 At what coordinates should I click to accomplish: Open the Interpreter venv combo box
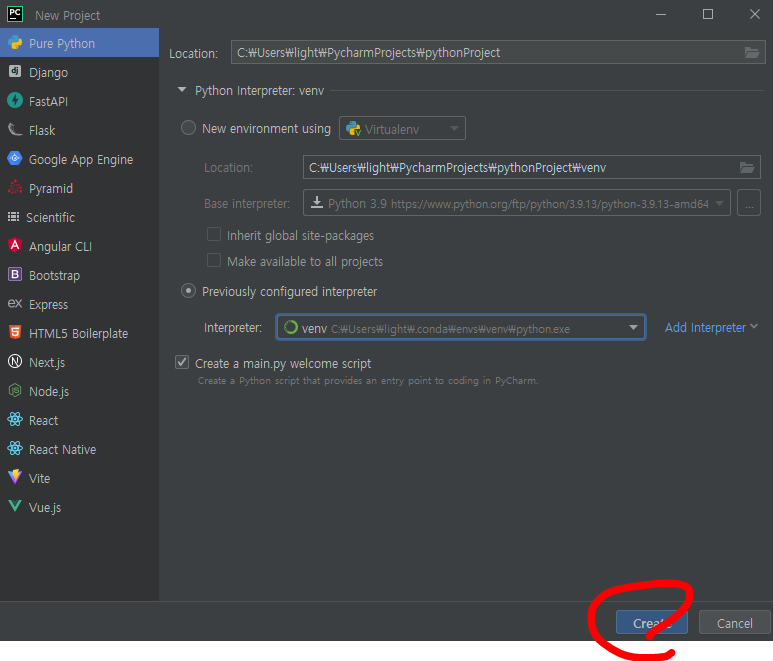click(461, 327)
